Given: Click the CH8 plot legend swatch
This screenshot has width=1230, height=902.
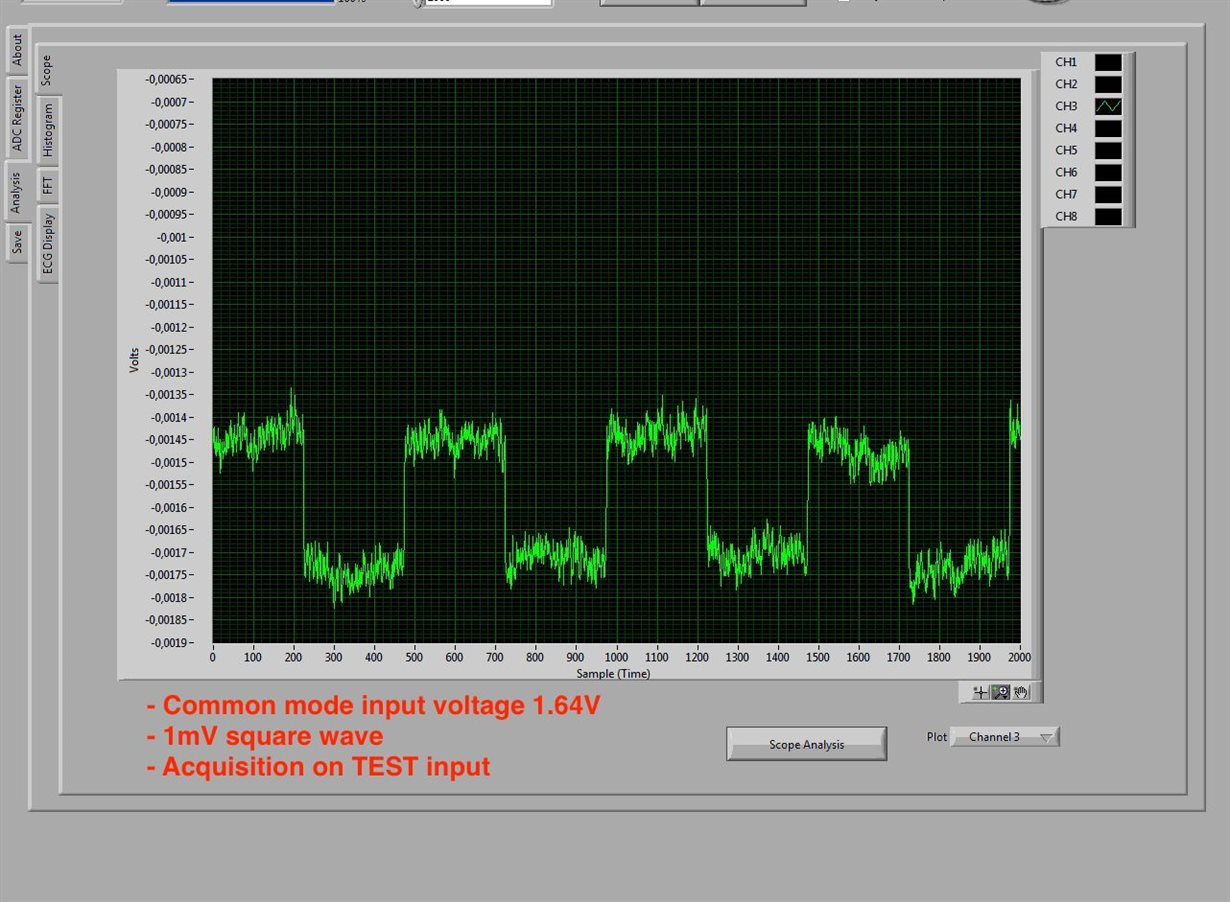Looking at the screenshot, I should [1108, 216].
